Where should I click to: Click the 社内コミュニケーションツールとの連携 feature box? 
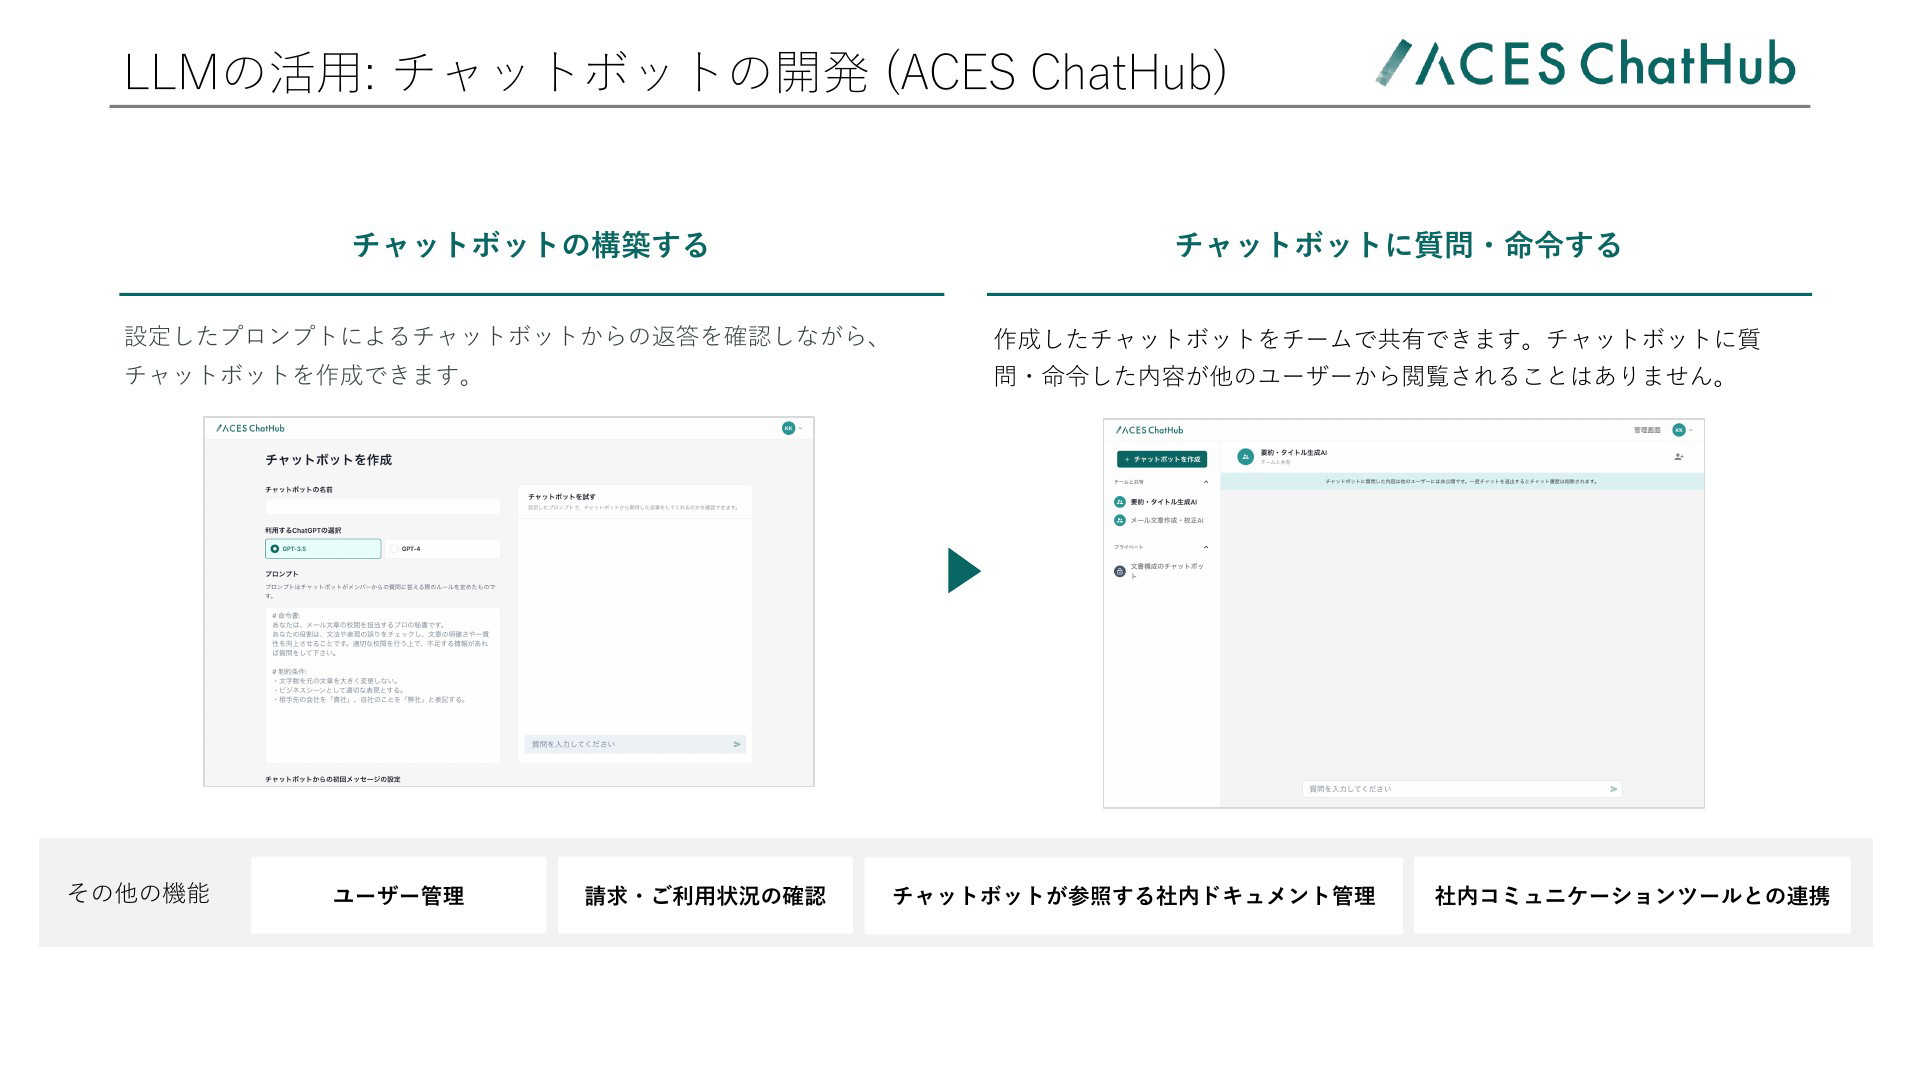[1632, 895]
